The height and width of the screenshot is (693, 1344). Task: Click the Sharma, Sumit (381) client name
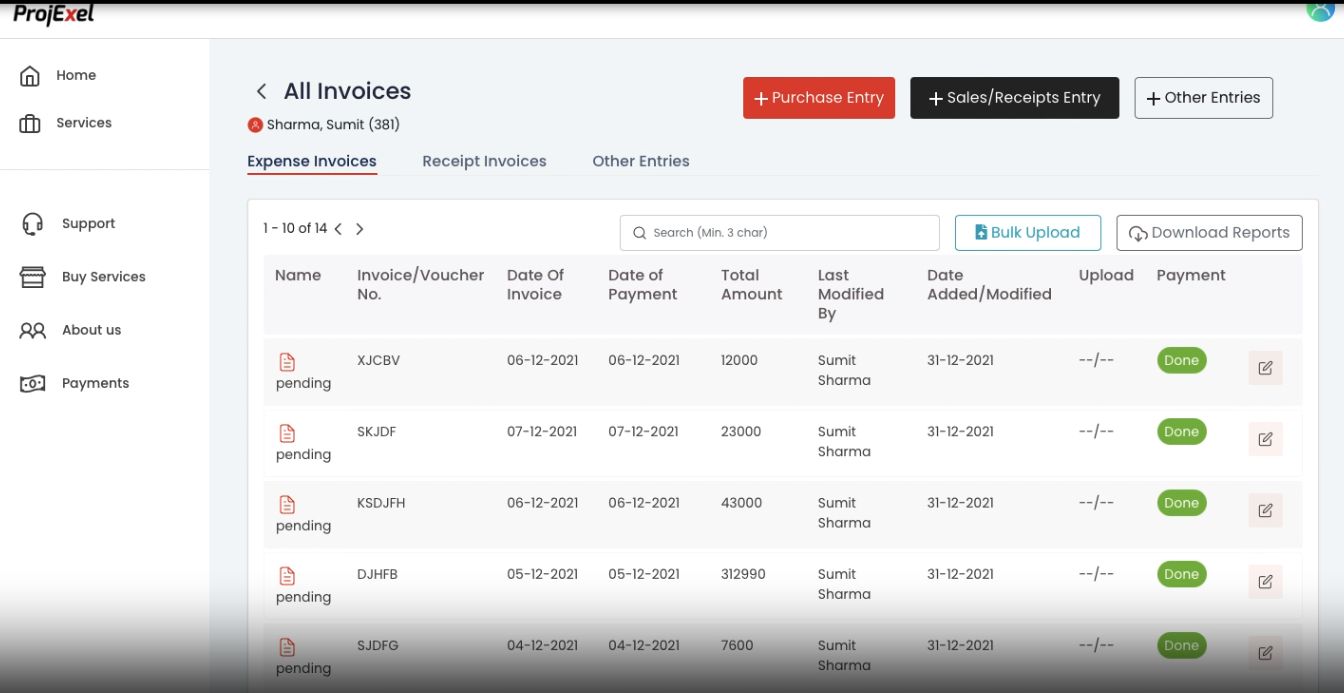point(333,125)
